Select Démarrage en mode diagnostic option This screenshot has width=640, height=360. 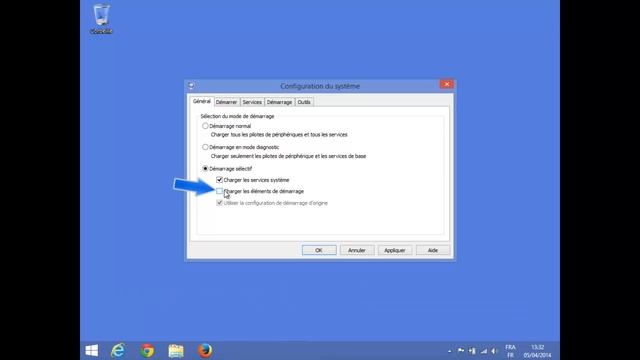point(205,147)
